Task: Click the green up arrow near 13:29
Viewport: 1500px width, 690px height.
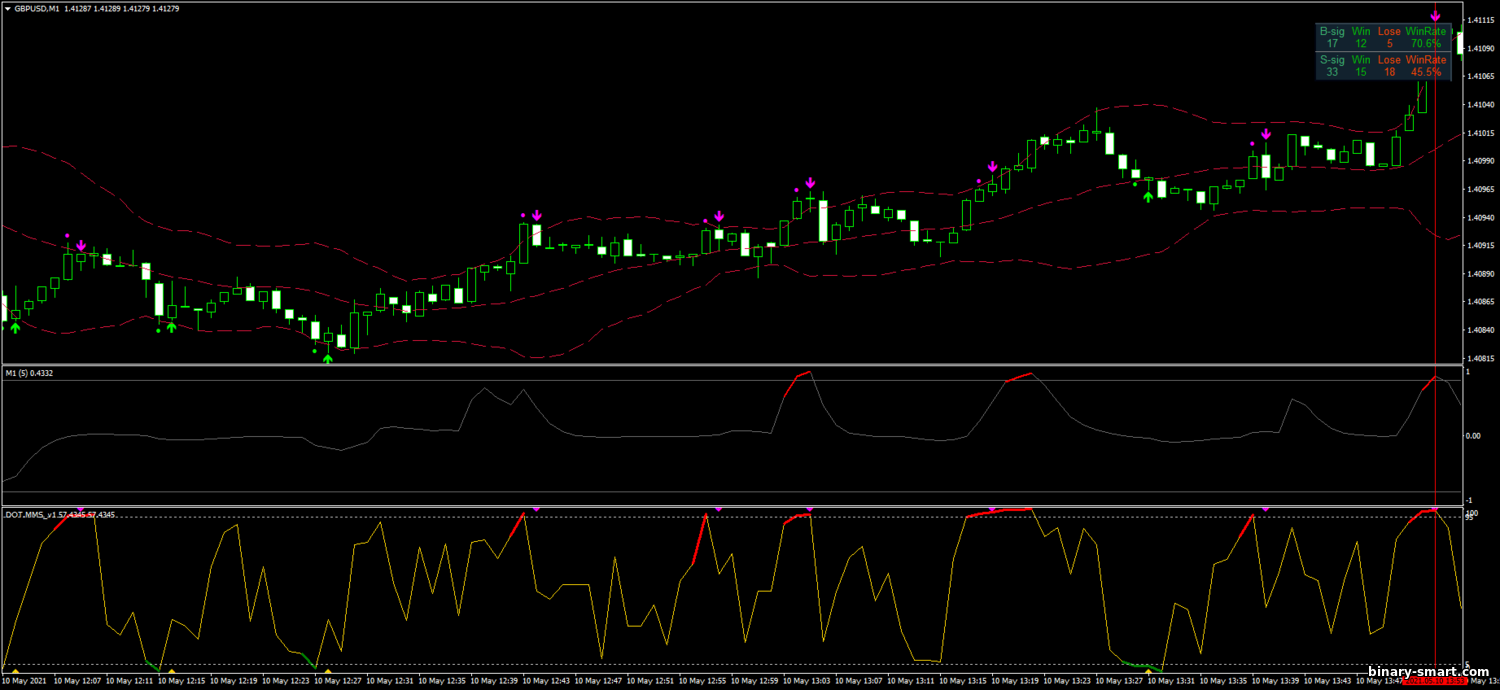Action: point(1148,196)
